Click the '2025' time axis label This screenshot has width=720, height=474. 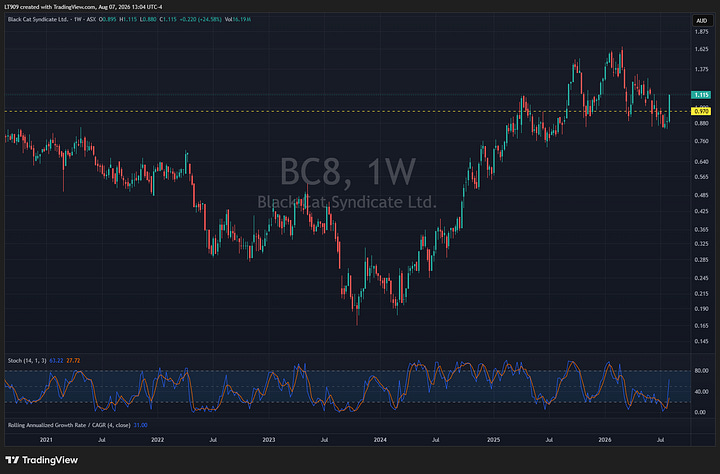coord(494,440)
